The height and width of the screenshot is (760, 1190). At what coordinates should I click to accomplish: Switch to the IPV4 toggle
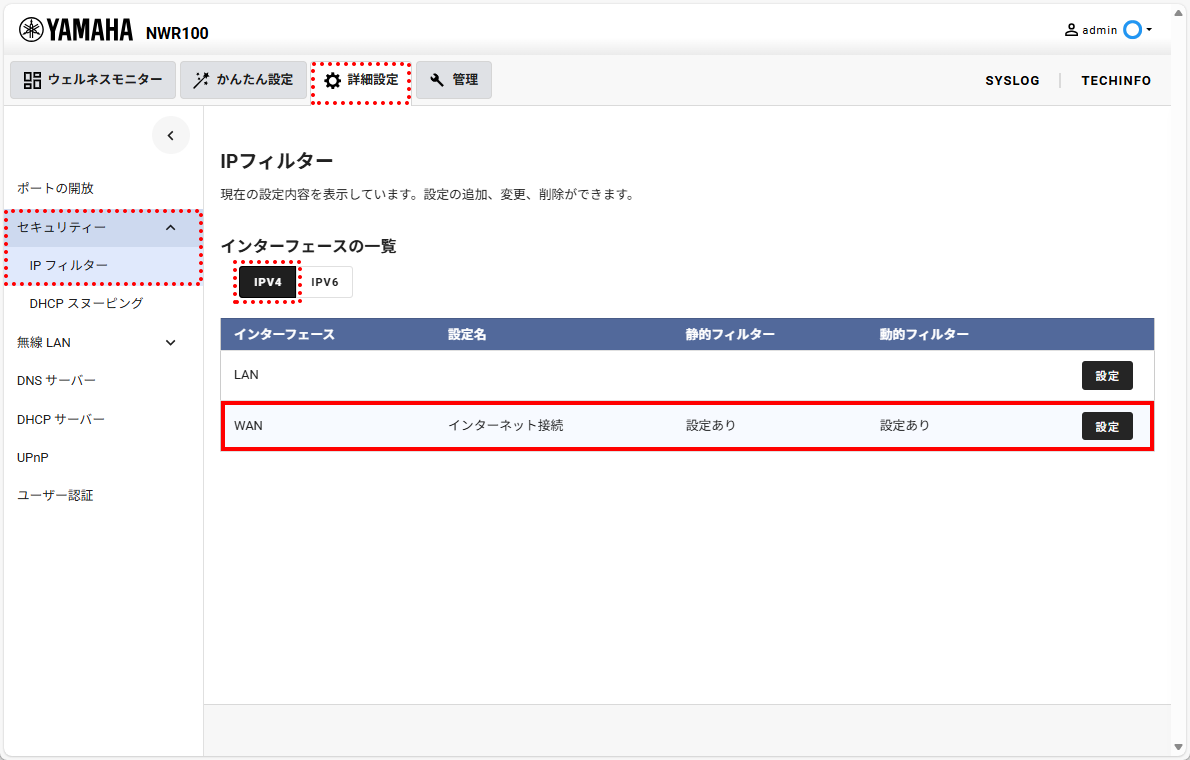tap(267, 282)
